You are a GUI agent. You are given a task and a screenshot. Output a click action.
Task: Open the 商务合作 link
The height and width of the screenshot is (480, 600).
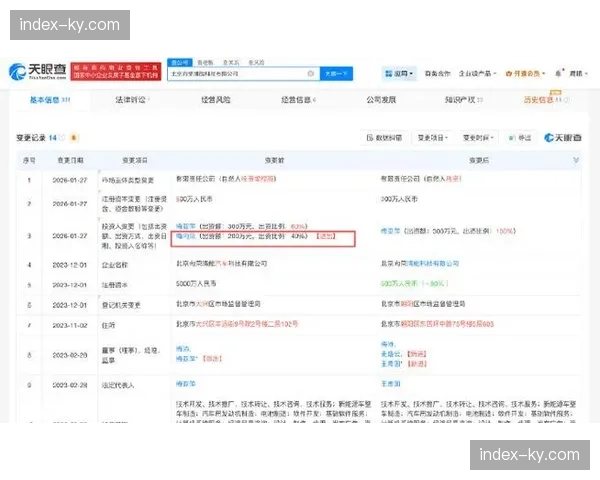point(437,73)
